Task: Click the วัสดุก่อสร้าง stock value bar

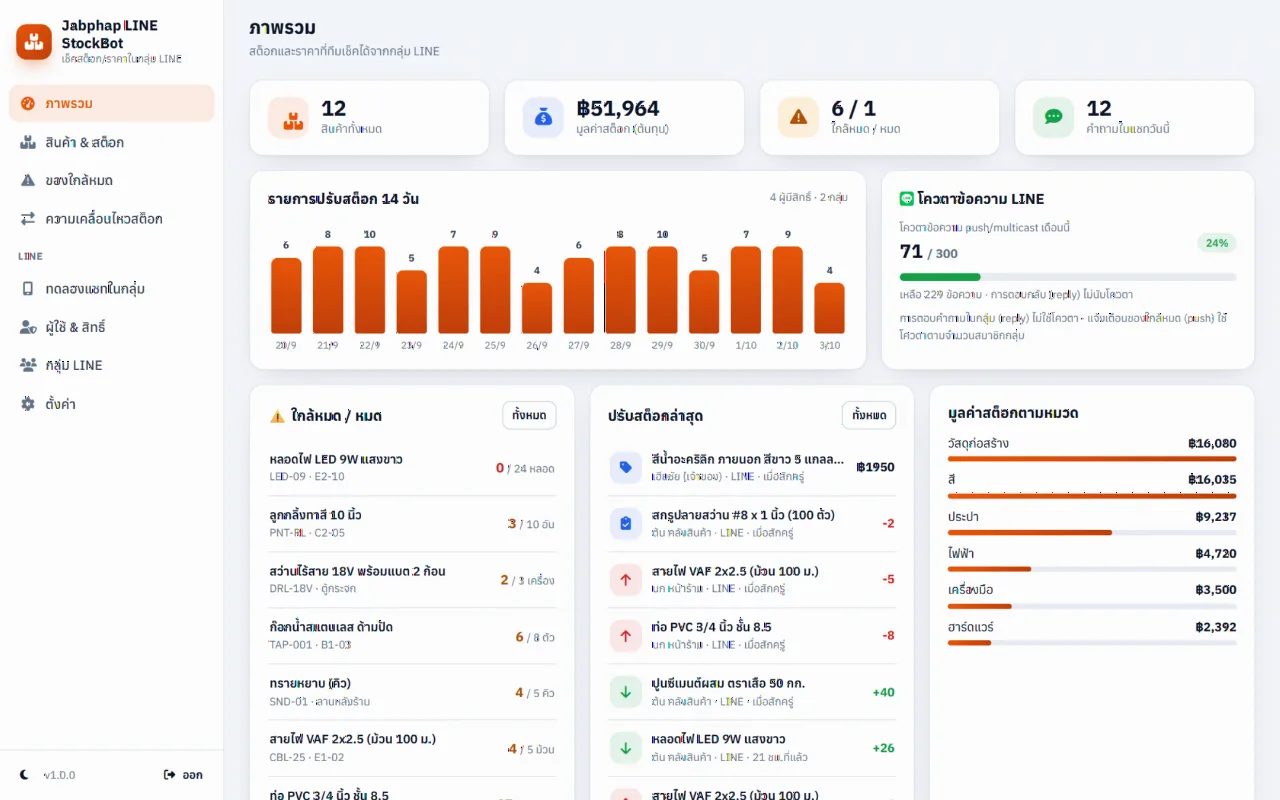Action: click(1092, 459)
